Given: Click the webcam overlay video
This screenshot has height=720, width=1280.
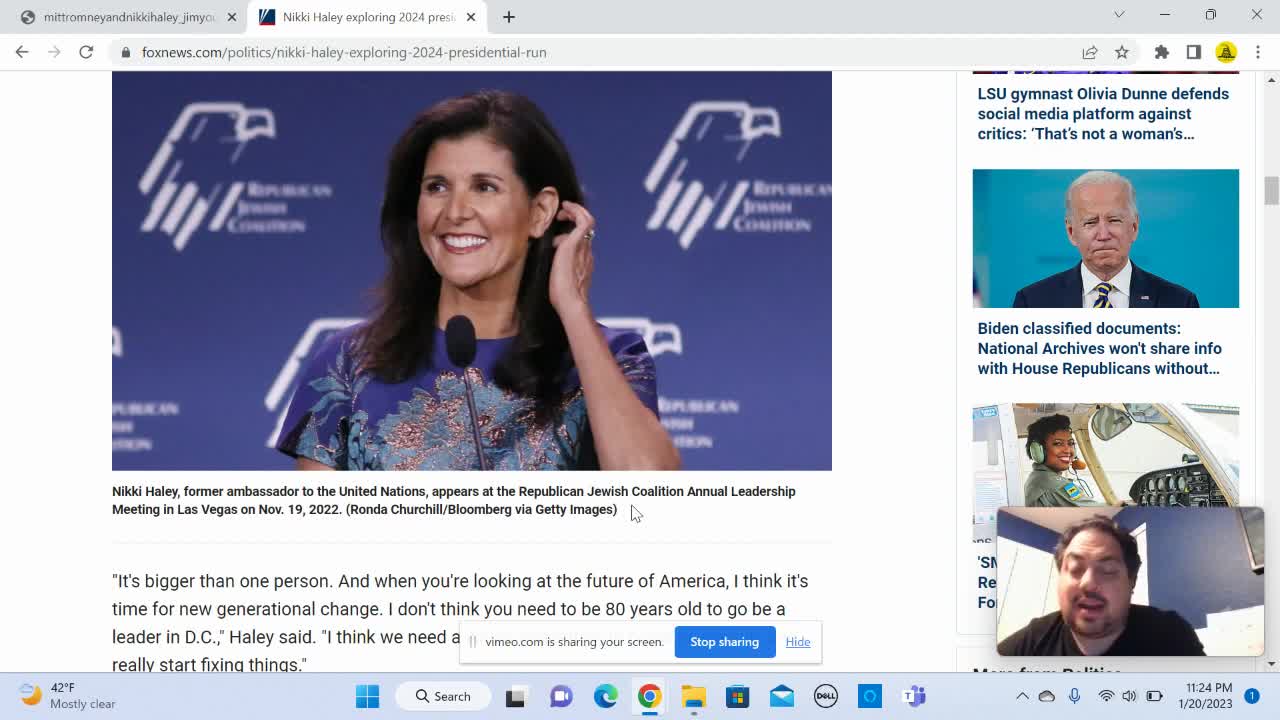Looking at the screenshot, I should (1131, 581).
